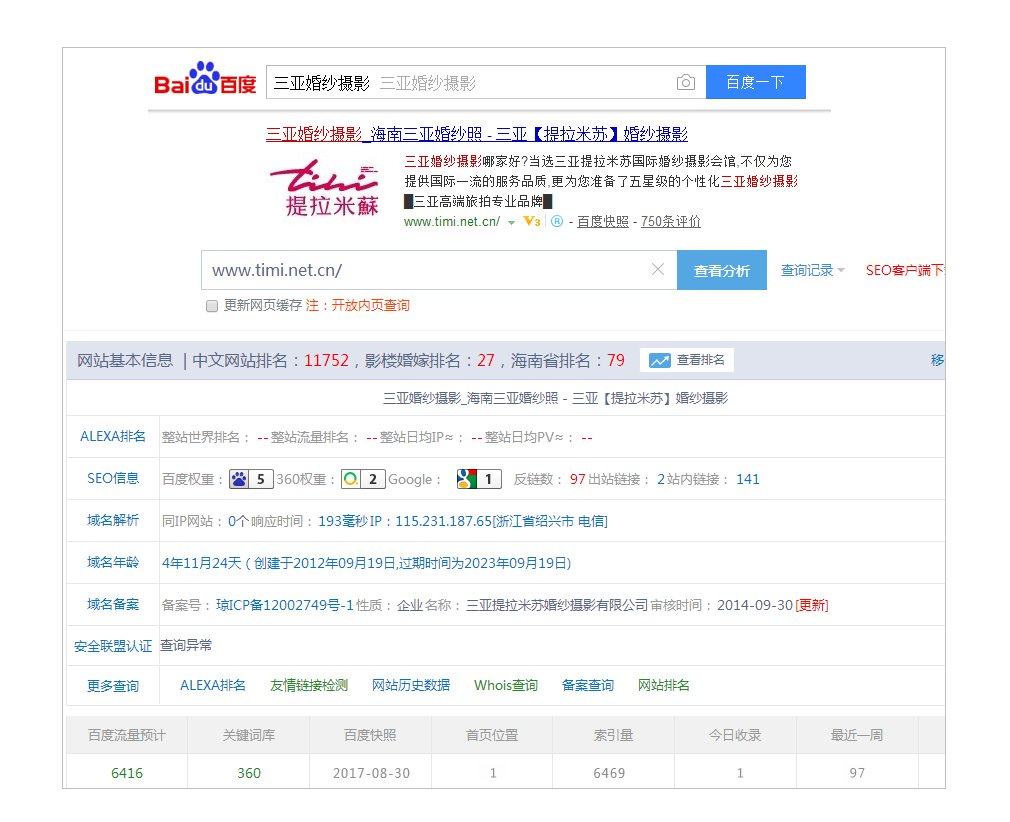The height and width of the screenshot is (822, 1010).
Task: Click the 出站链接 value 2
Action: pyautogui.click(x=661, y=479)
